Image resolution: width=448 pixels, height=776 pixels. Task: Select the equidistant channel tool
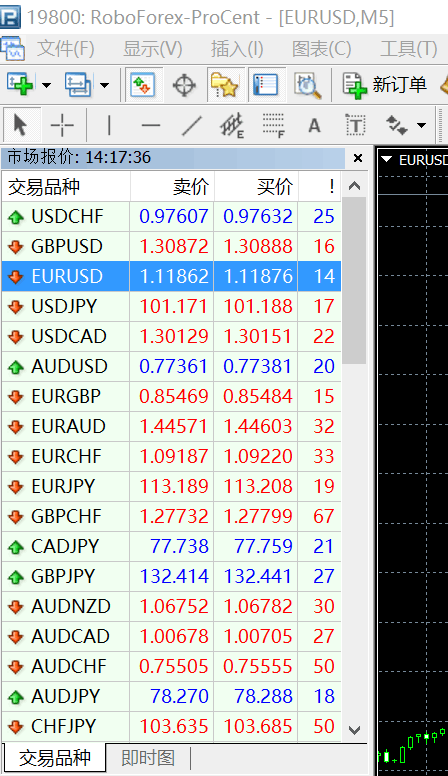(232, 125)
